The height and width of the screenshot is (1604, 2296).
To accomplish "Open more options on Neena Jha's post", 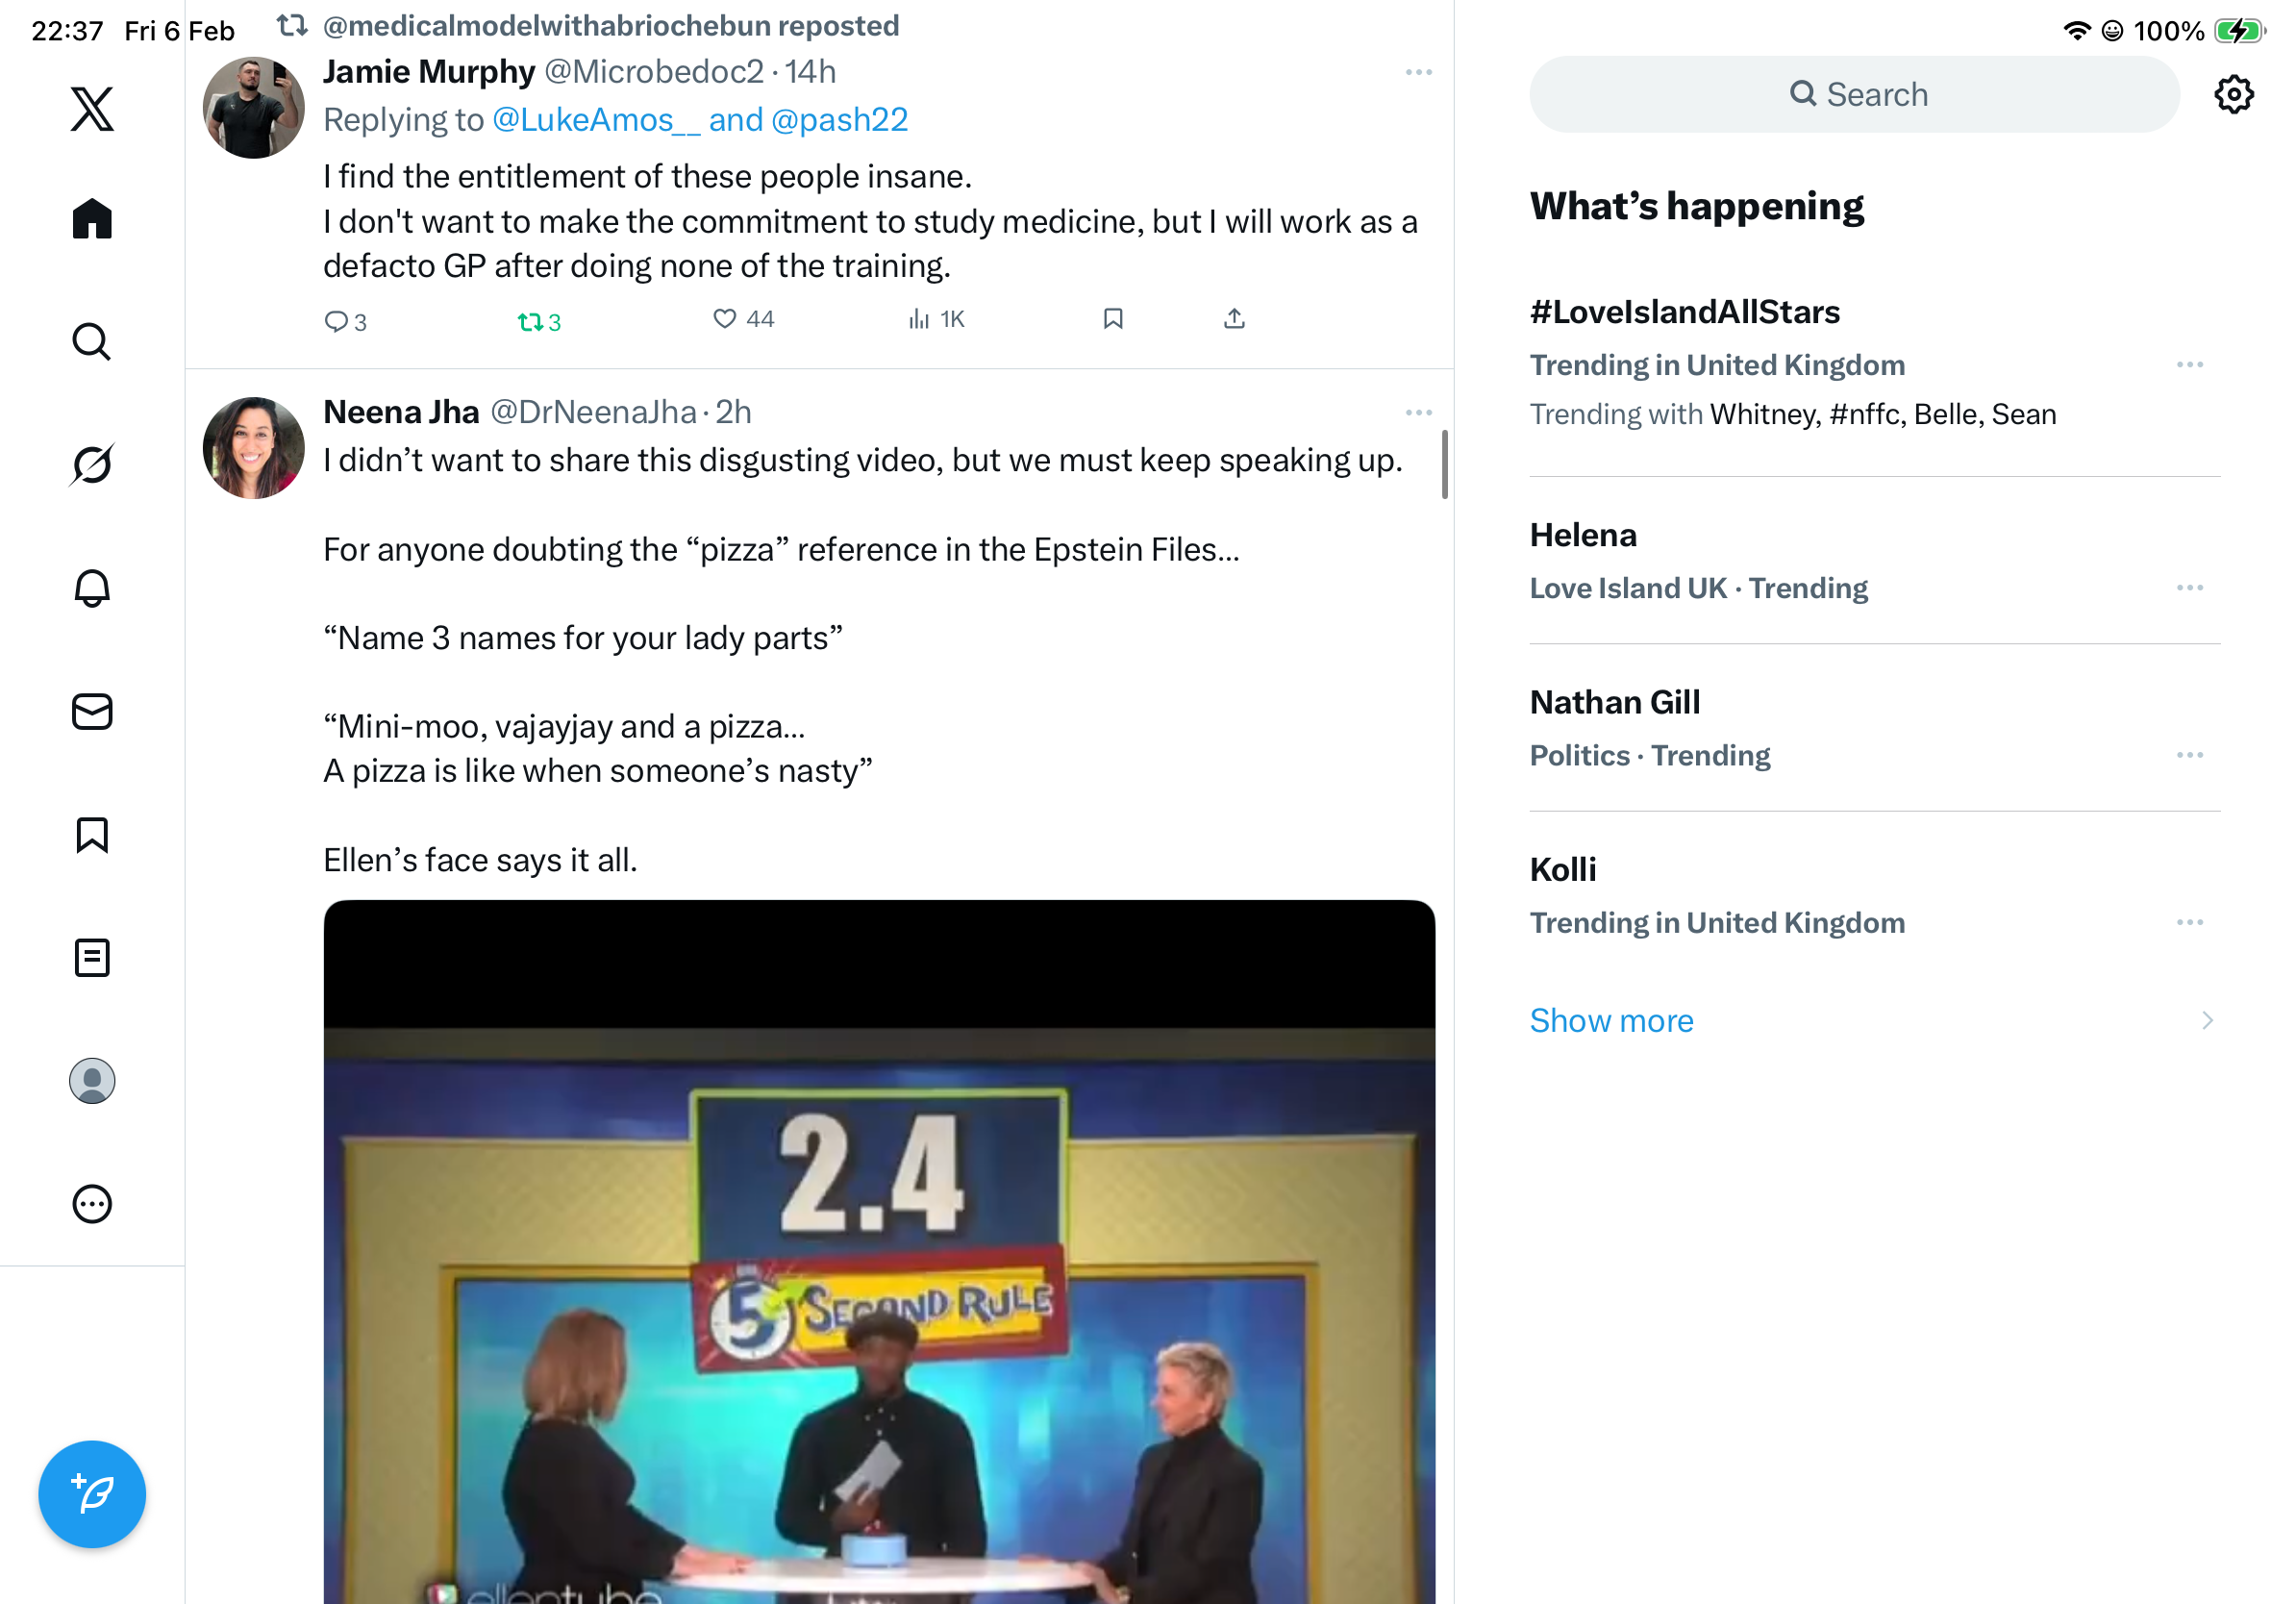I will pyautogui.click(x=1418, y=413).
